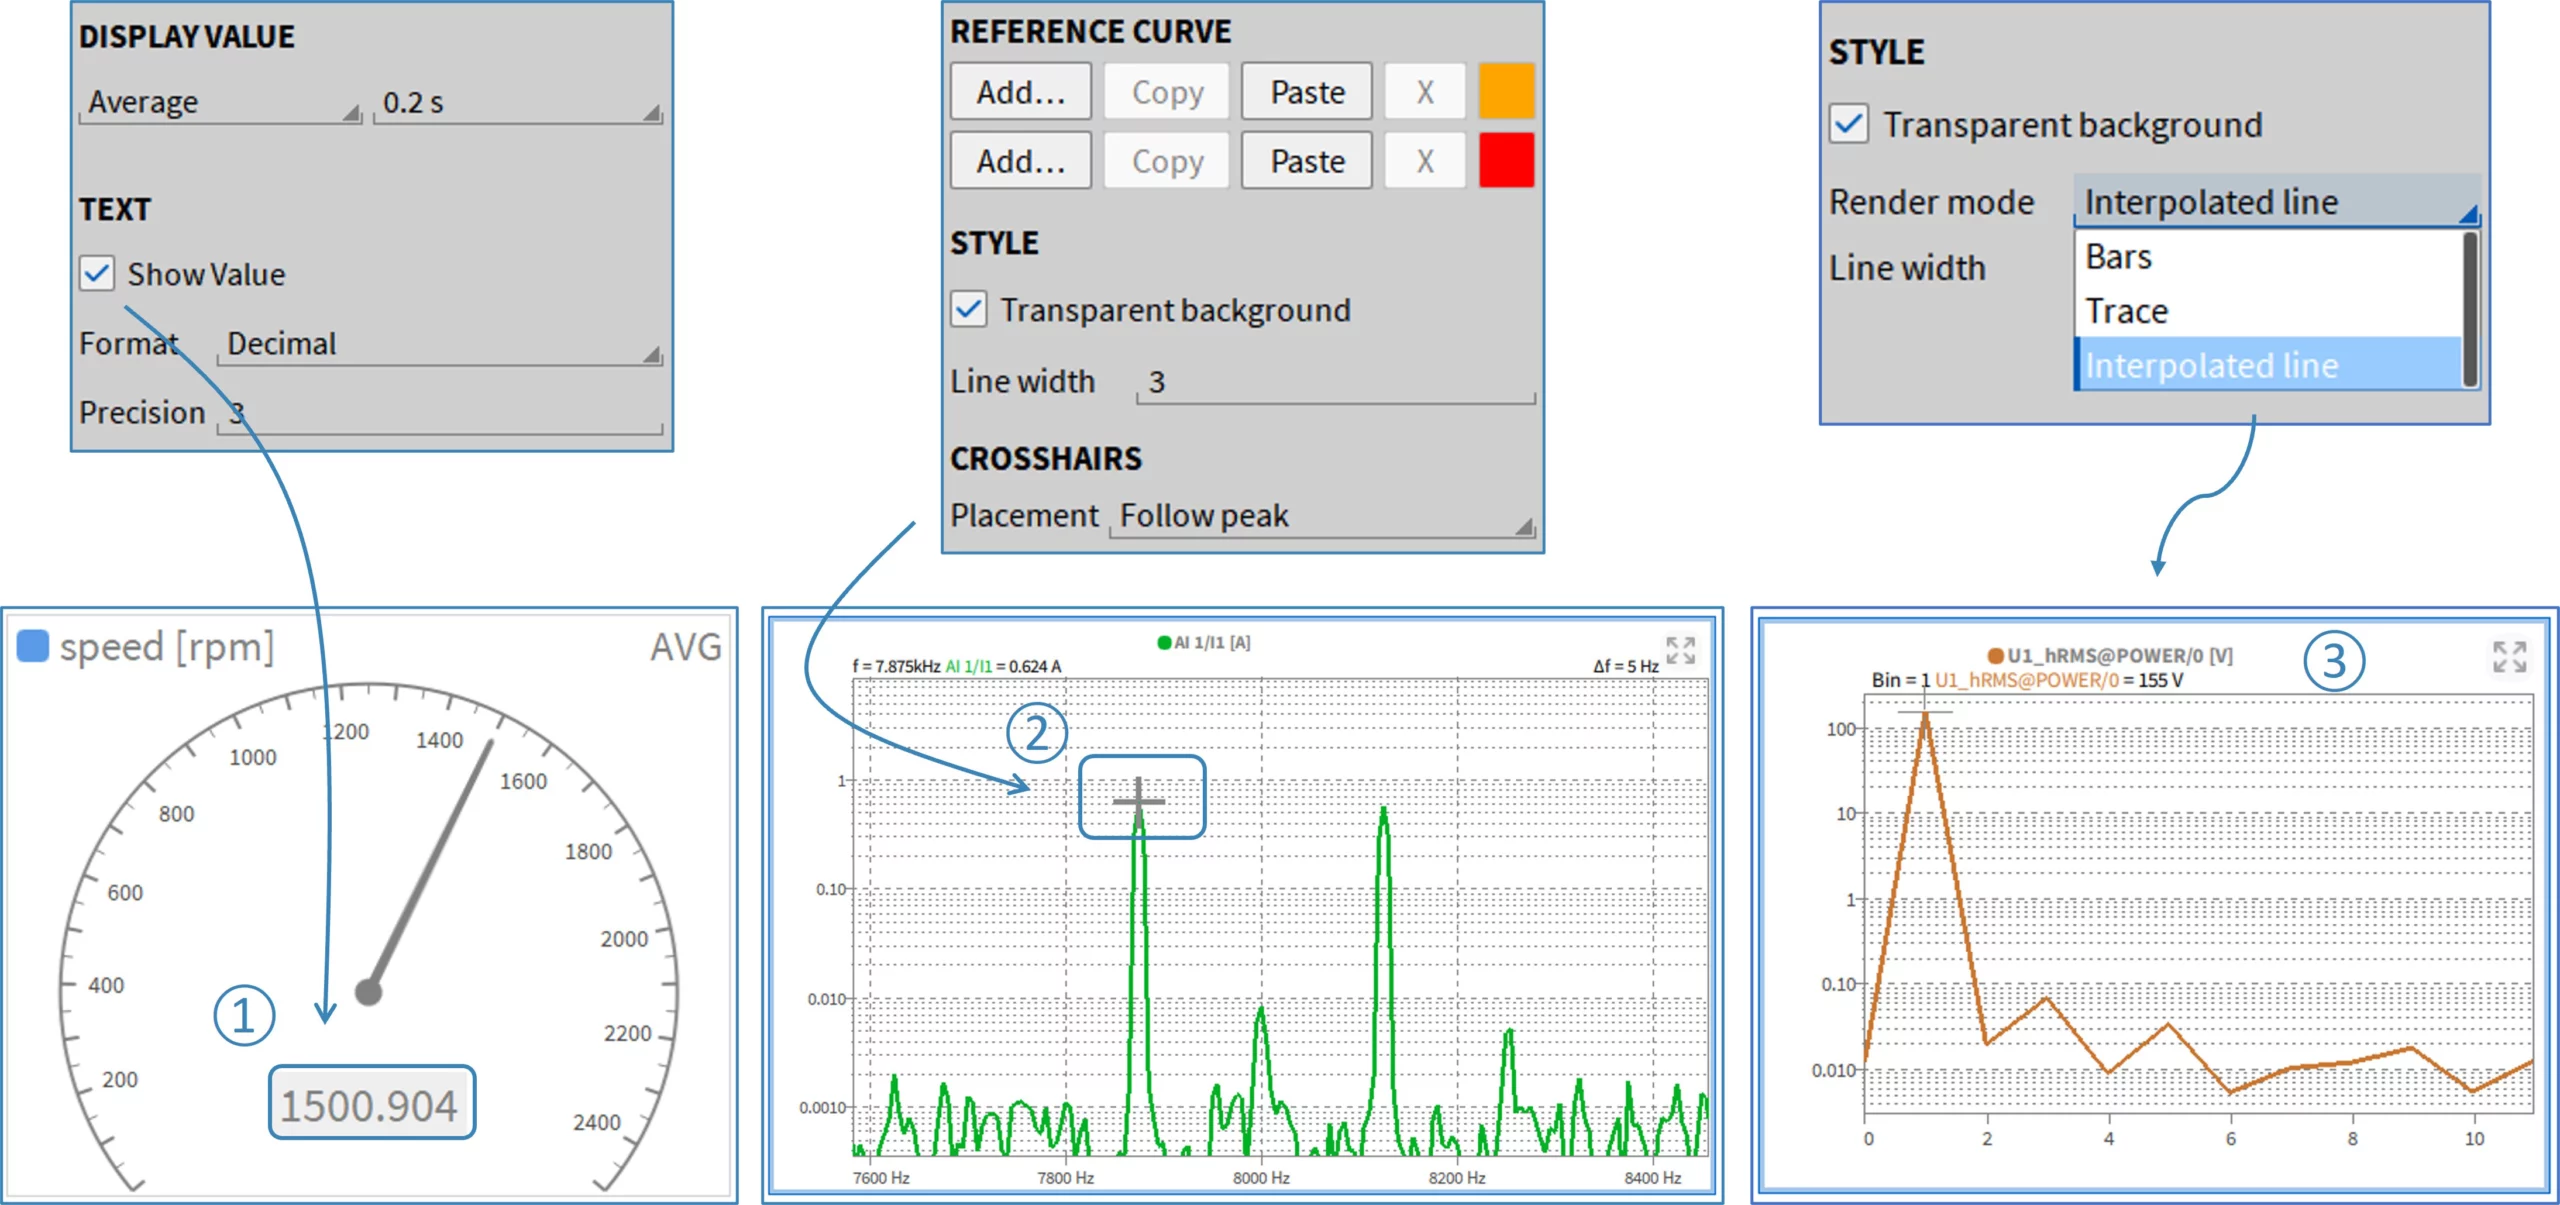Click orange U1_hRMS legend dot
Image resolution: width=2560 pixels, height=1205 pixels.
[1995, 656]
